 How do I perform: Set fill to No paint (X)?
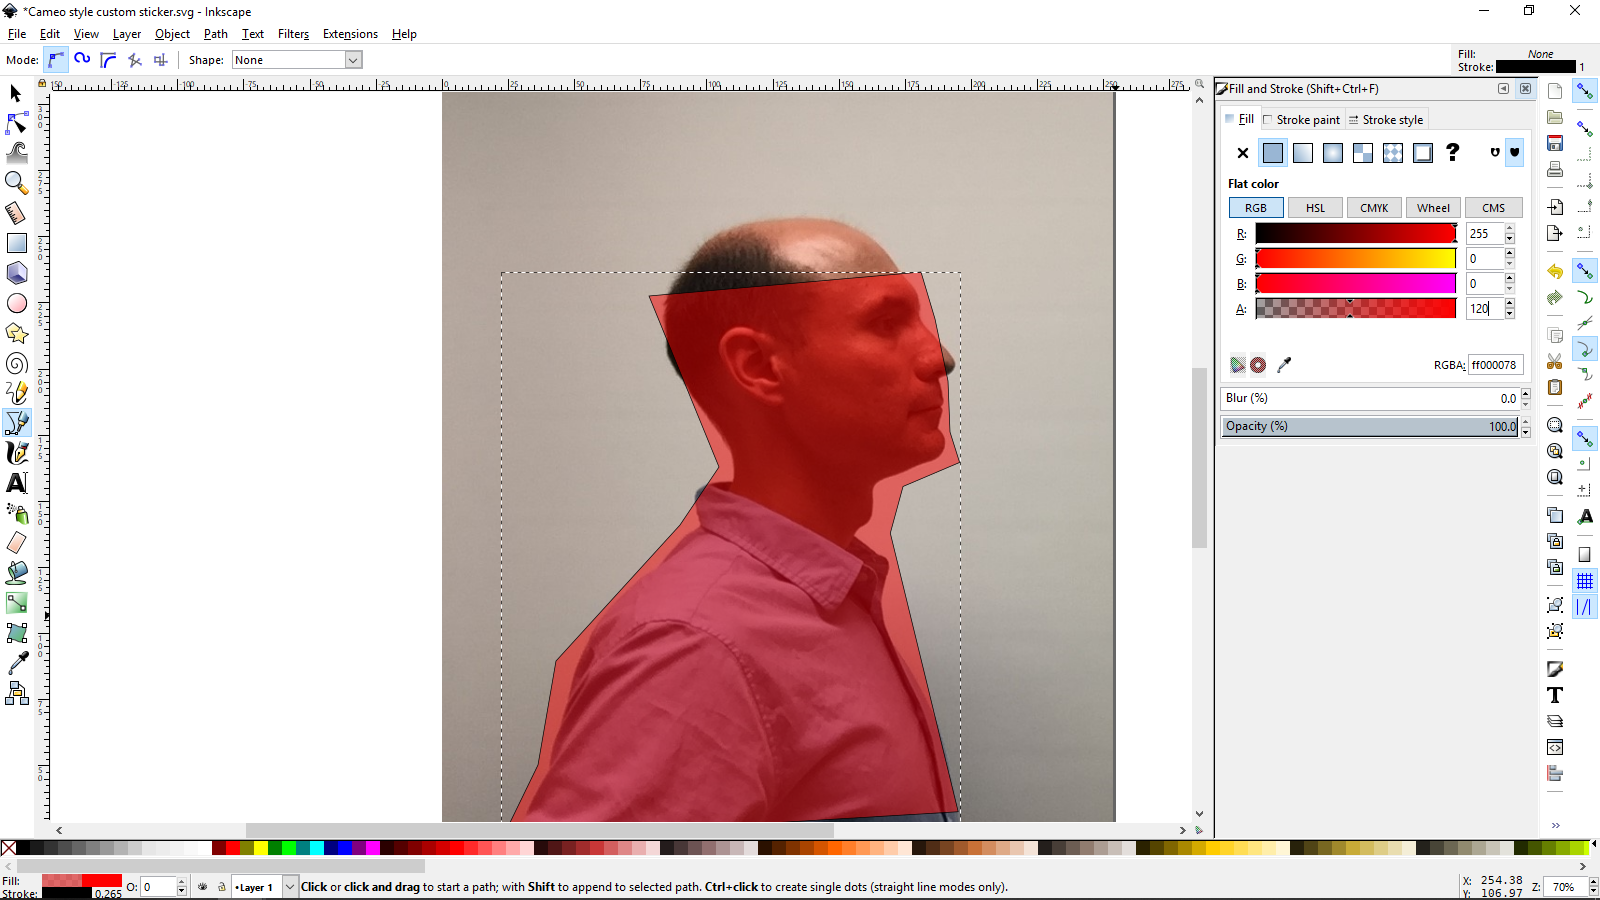point(1243,153)
